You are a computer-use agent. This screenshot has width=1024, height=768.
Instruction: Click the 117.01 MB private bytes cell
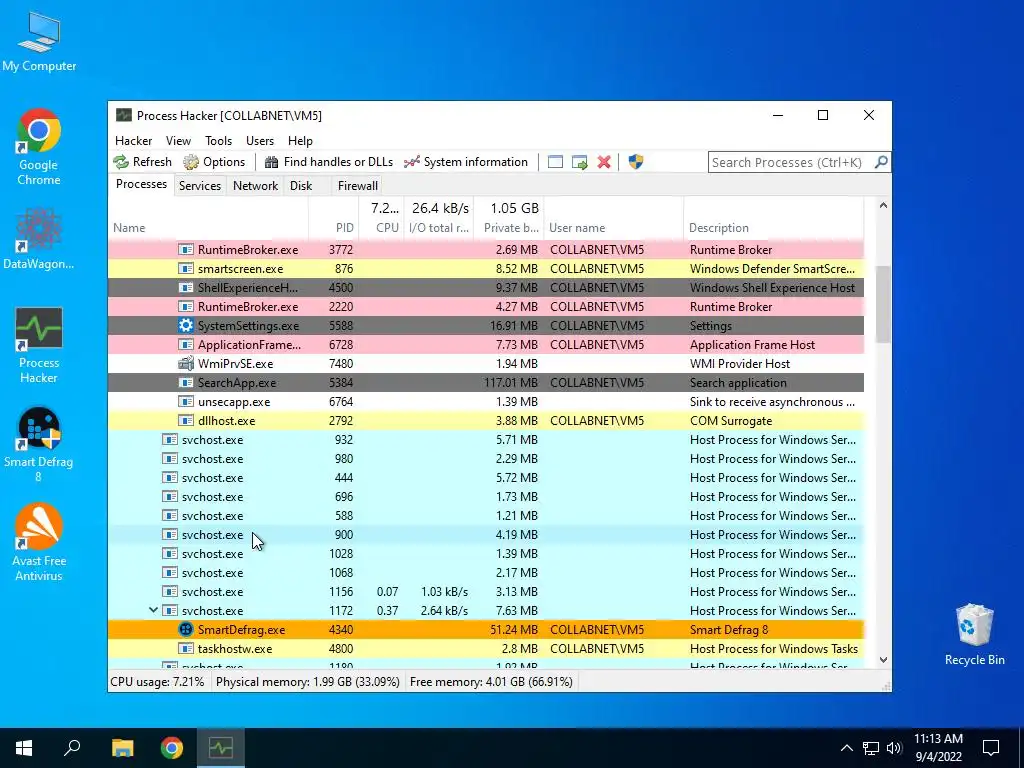coord(511,383)
